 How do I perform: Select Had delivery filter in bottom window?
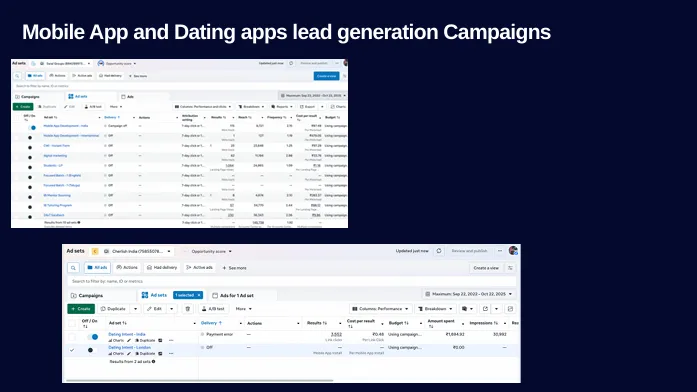[x=162, y=268]
